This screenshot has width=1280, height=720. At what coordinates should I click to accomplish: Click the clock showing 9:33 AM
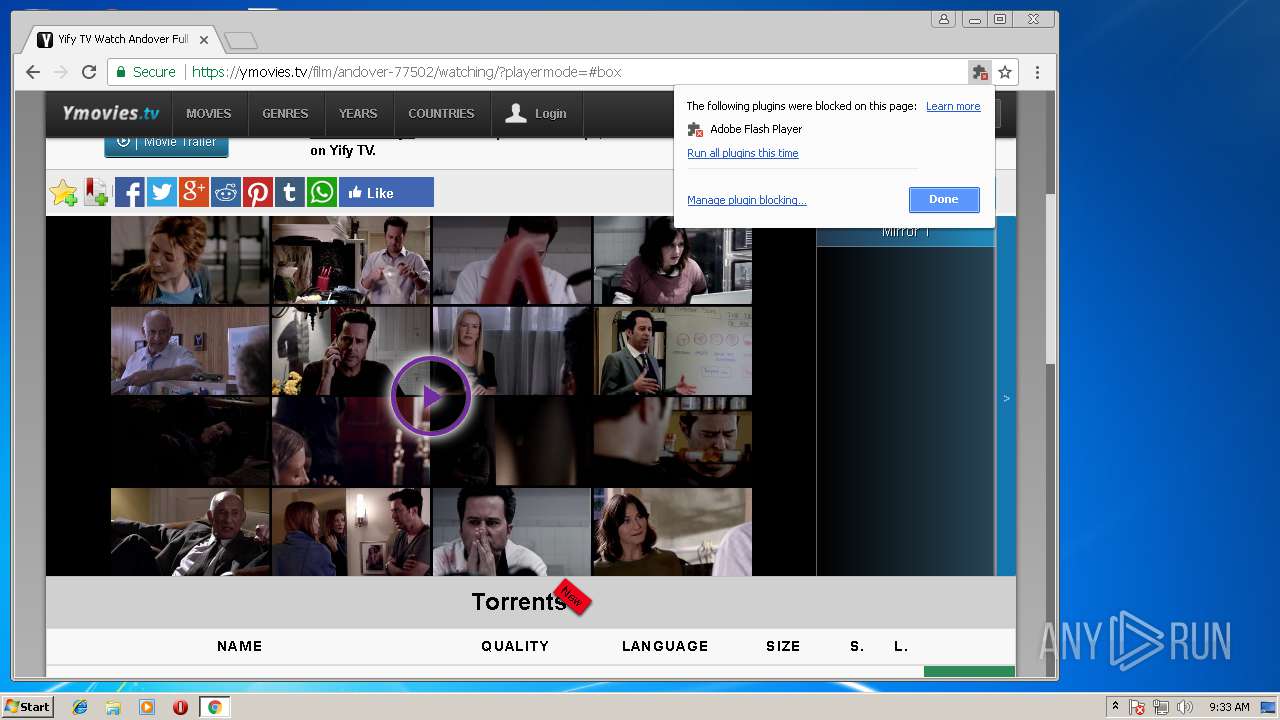tap(1229, 707)
